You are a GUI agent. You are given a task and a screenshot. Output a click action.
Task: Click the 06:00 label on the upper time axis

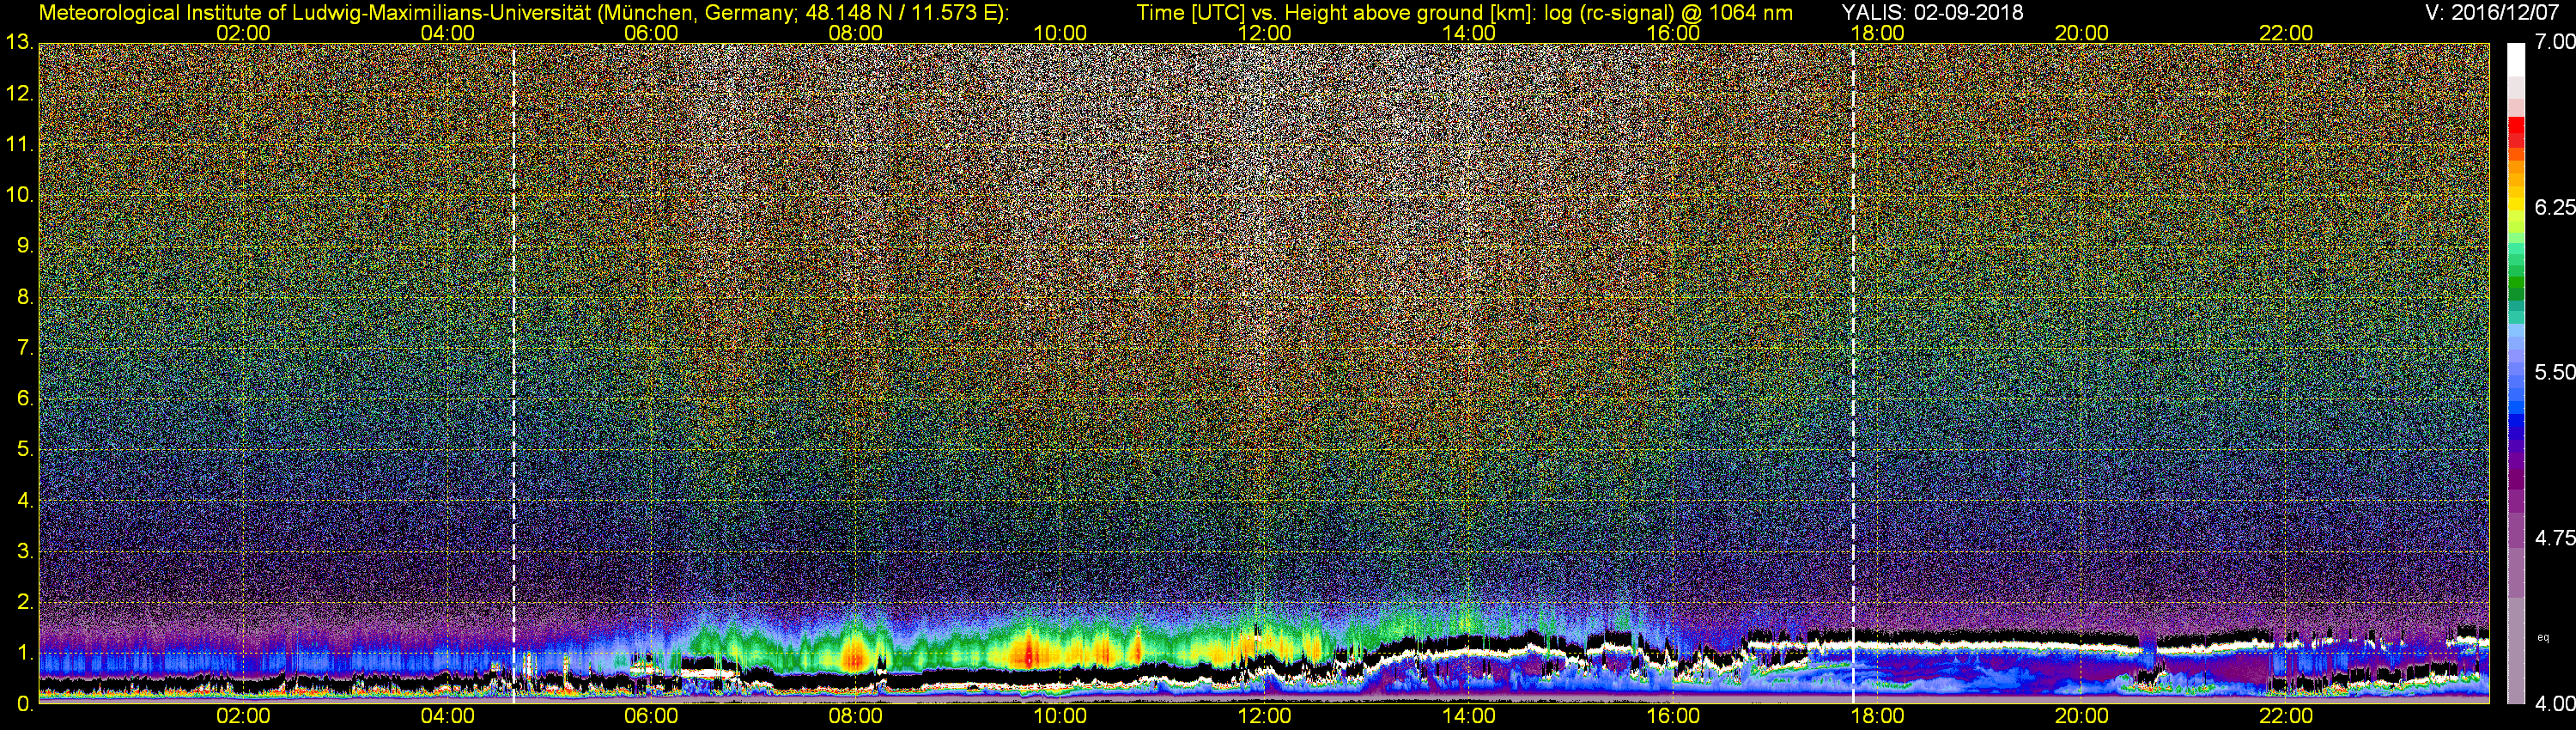(x=651, y=33)
